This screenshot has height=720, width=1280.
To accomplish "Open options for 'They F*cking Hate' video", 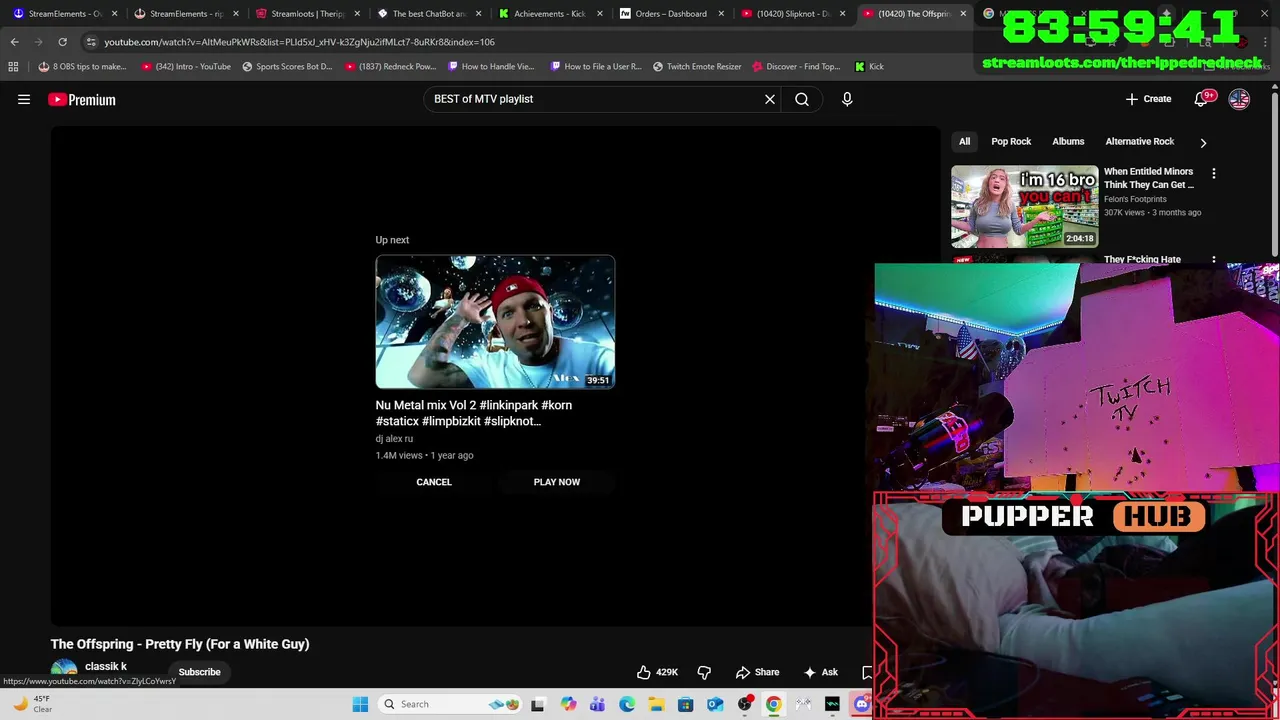I will coord(1214,260).
